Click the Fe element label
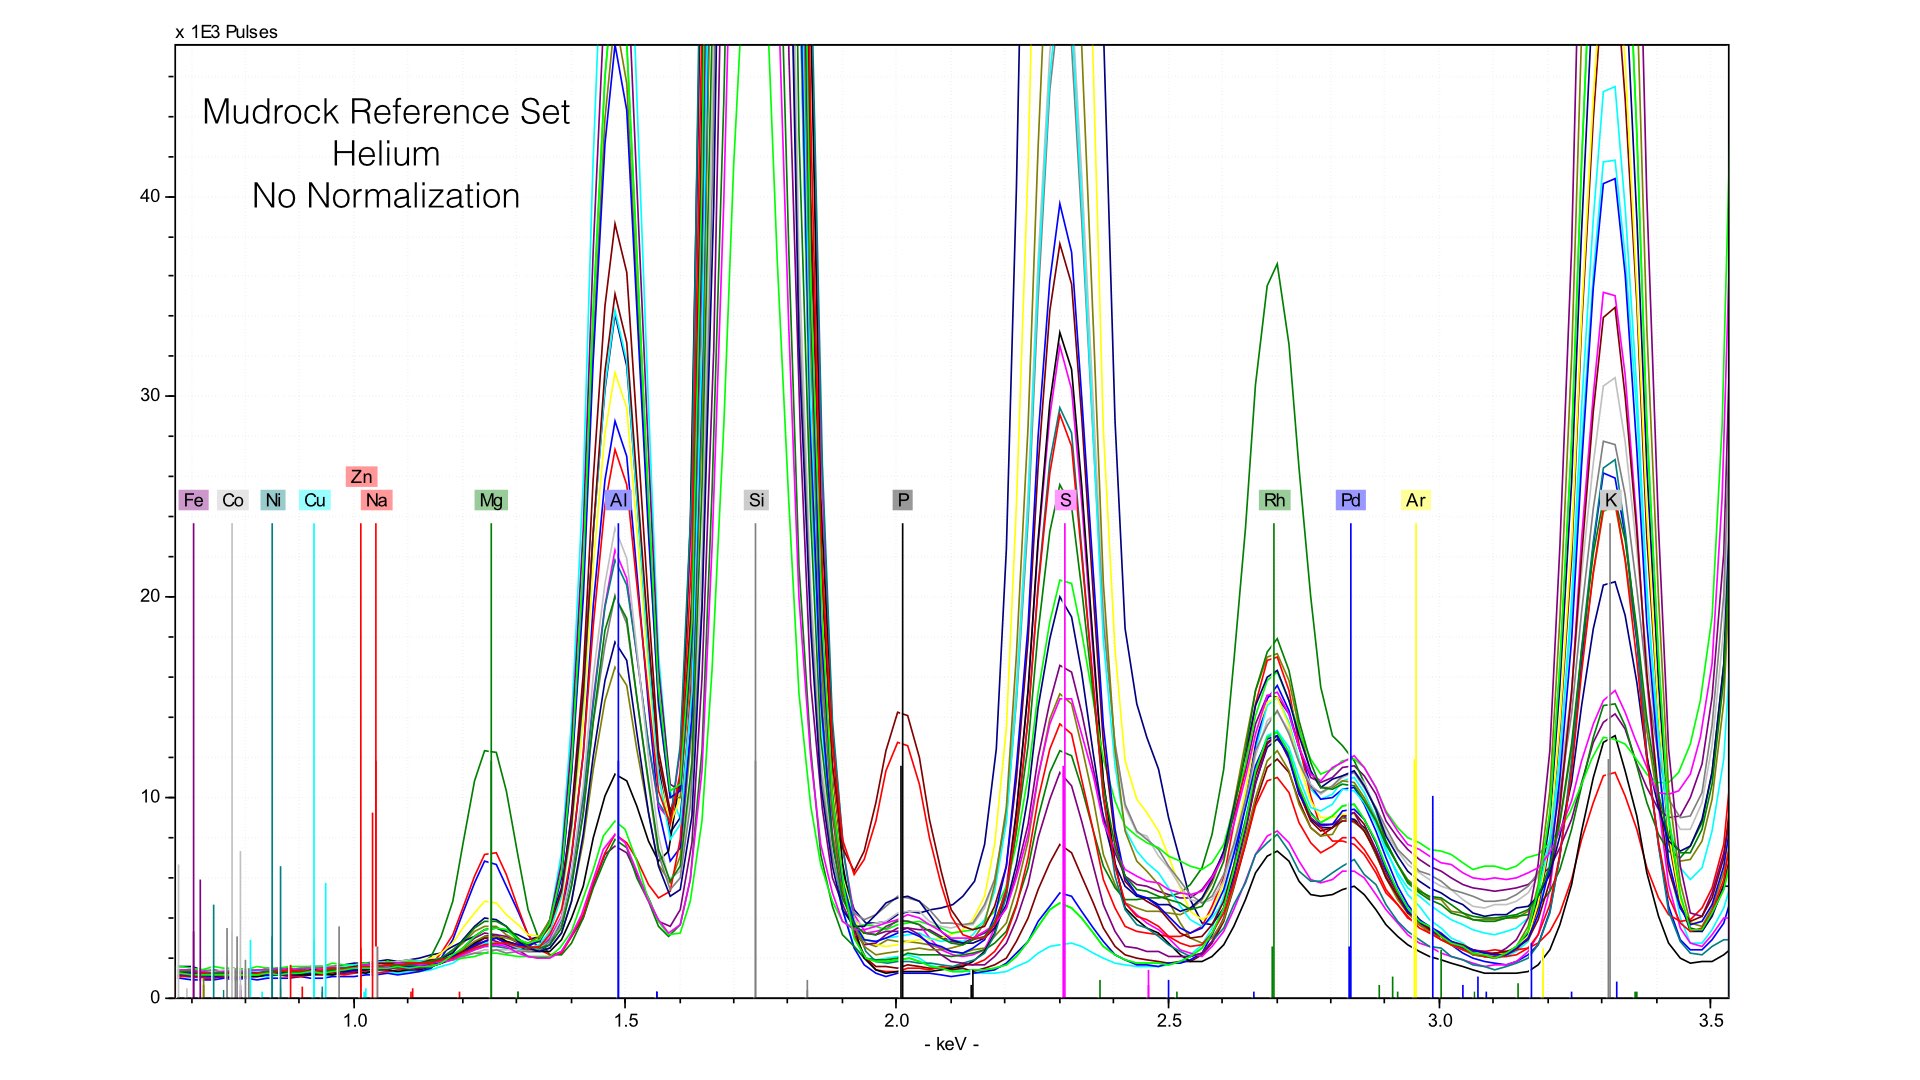Image resolution: width=1920 pixels, height=1080 pixels. click(x=193, y=500)
